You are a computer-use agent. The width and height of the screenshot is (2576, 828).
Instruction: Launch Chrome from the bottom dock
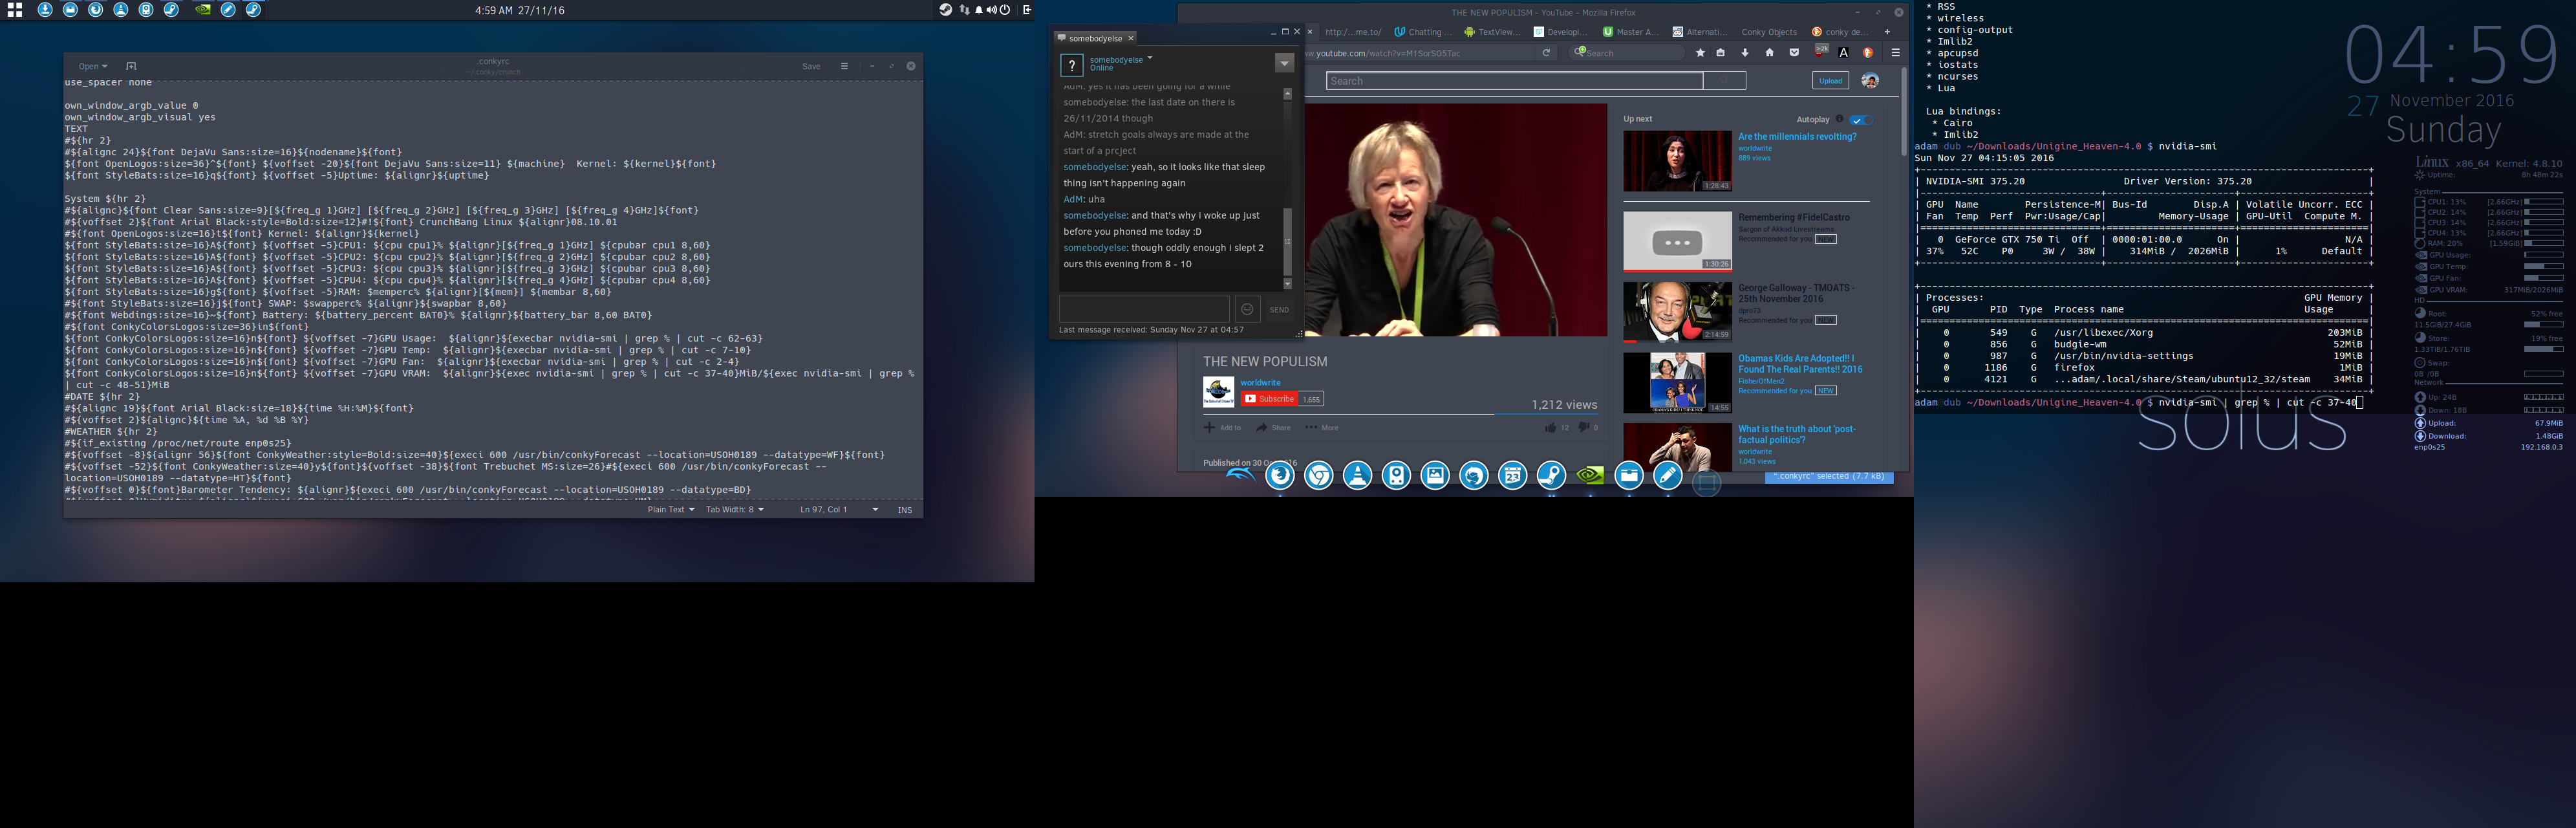1319,476
